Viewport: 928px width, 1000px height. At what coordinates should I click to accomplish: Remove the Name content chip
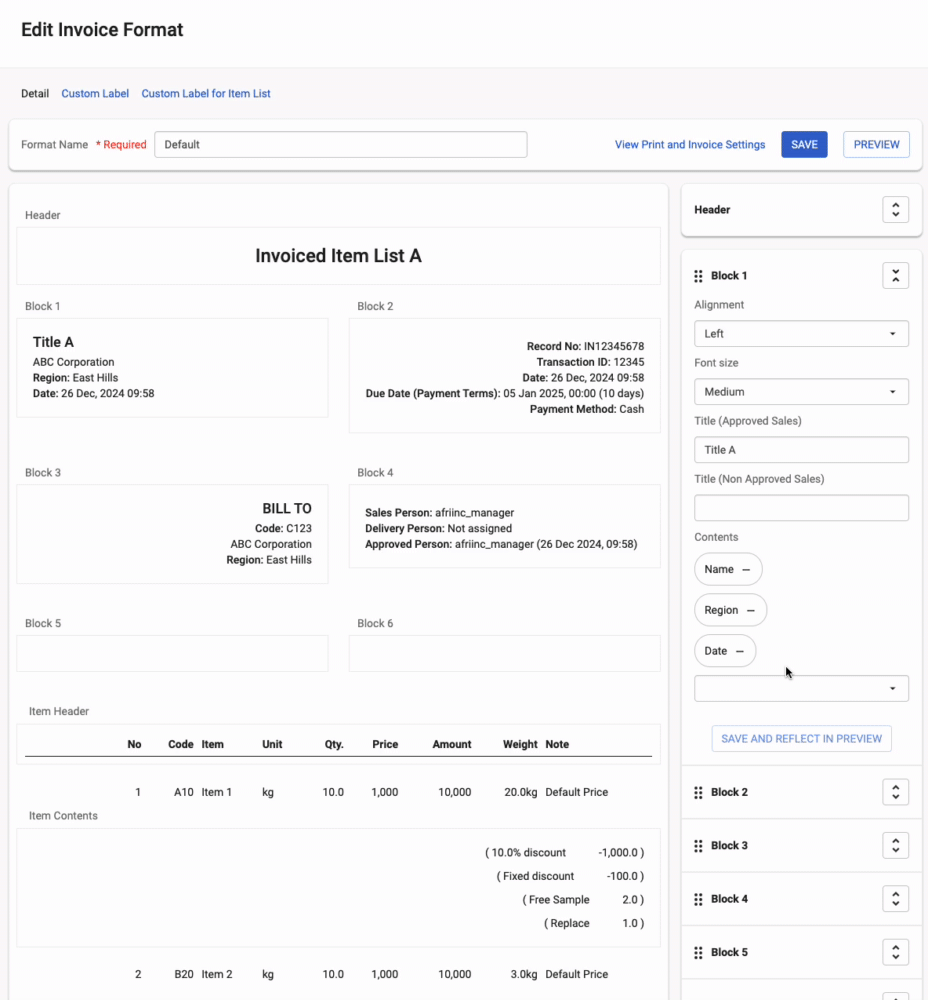click(x=746, y=569)
